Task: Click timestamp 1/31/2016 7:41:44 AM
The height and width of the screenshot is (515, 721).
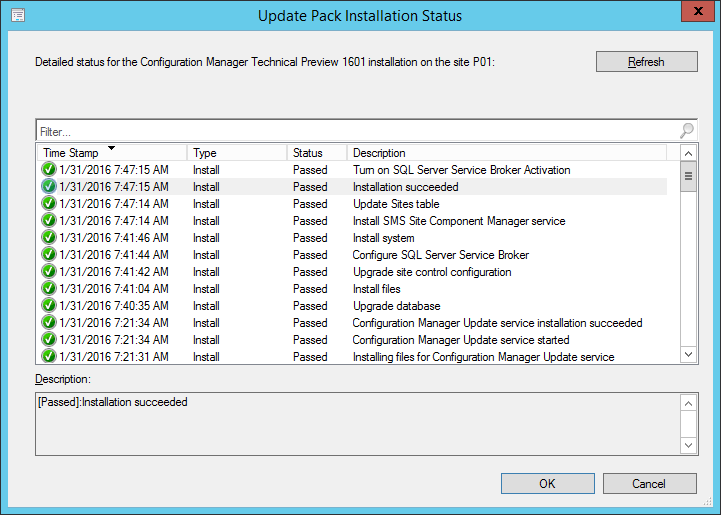Action: 114,255
